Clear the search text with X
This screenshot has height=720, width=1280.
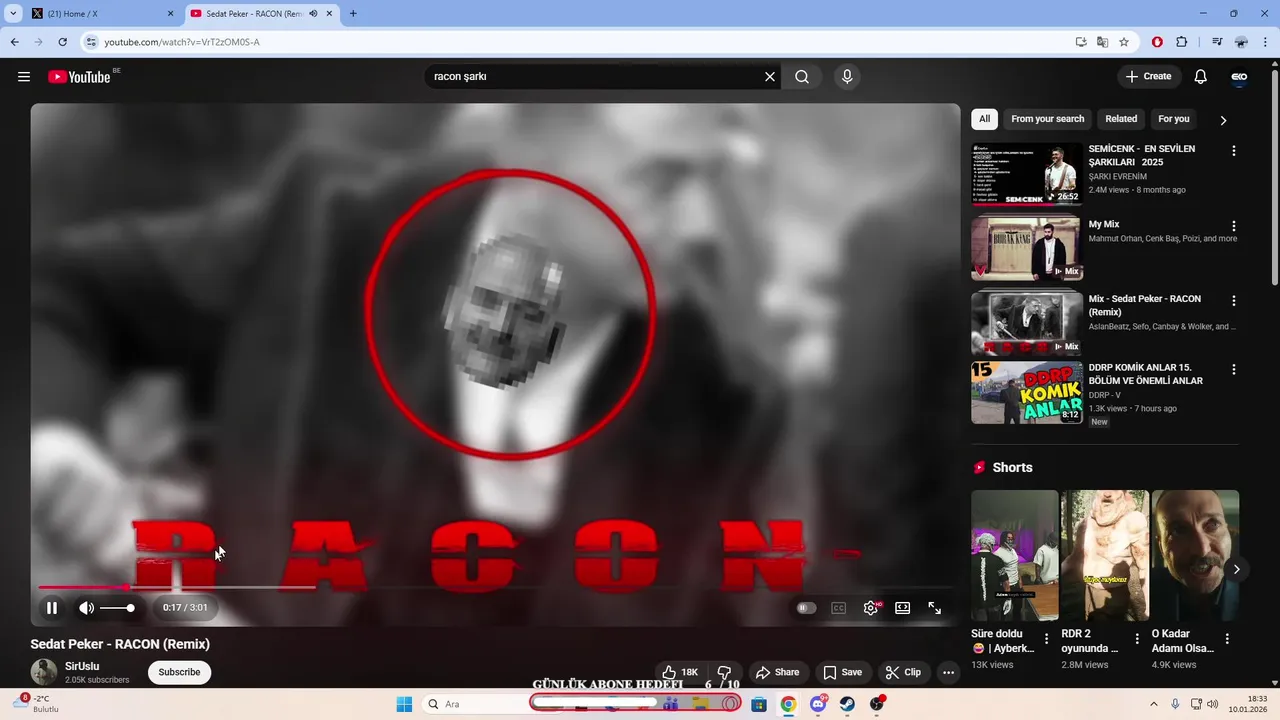click(770, 77)
